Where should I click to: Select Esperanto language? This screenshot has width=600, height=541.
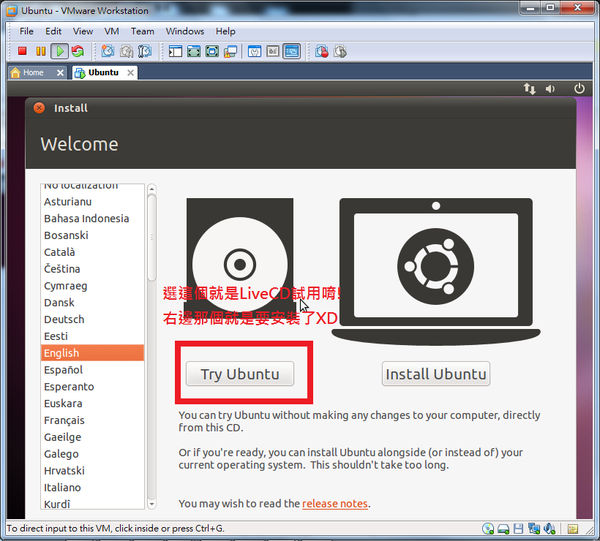point(92,387)
